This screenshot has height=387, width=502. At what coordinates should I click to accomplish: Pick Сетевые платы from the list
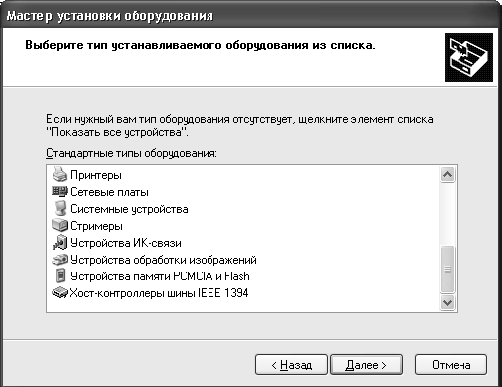pos(109,192)
